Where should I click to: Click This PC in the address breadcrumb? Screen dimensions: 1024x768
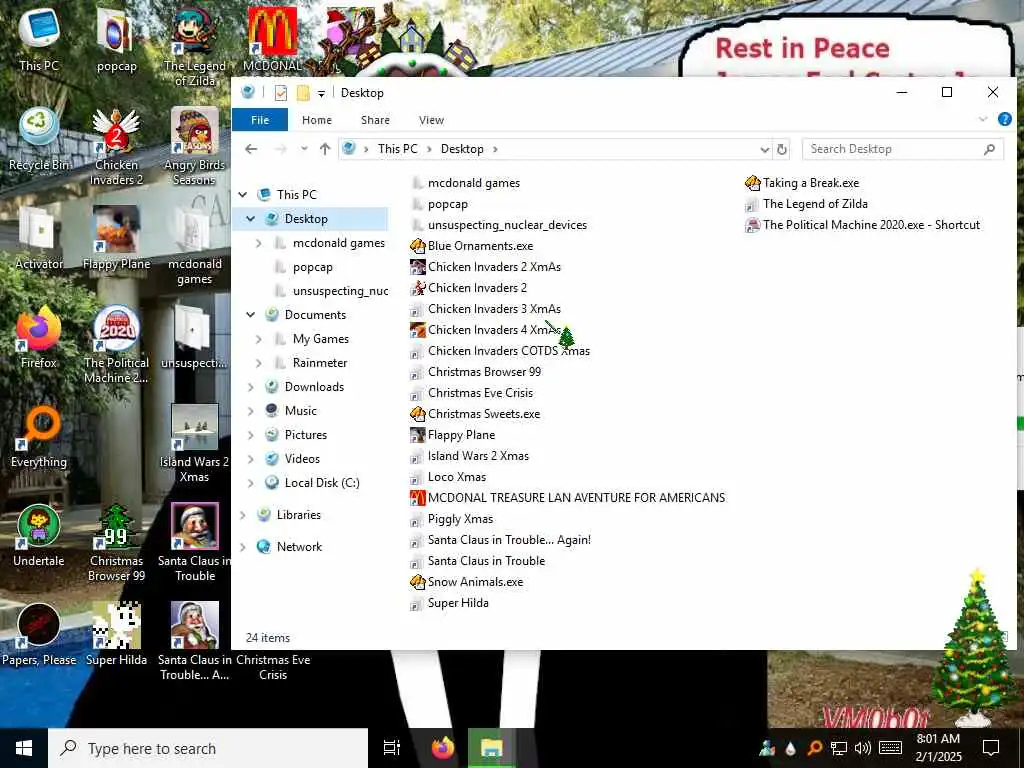(x=397, y=149)
